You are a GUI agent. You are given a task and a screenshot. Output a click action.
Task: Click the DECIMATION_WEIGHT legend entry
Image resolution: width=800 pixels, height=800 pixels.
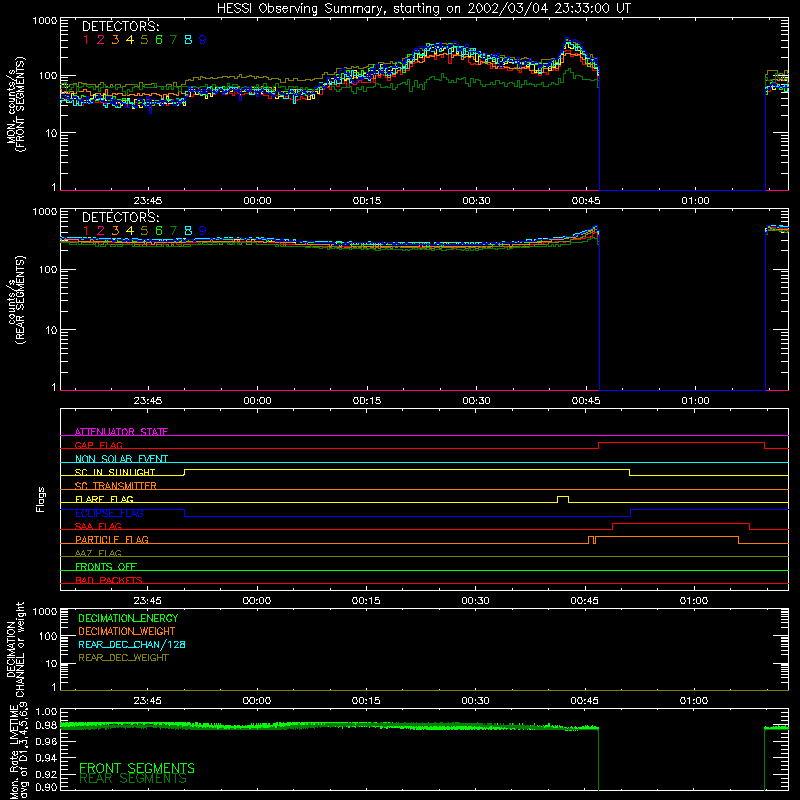coord(127,631)
